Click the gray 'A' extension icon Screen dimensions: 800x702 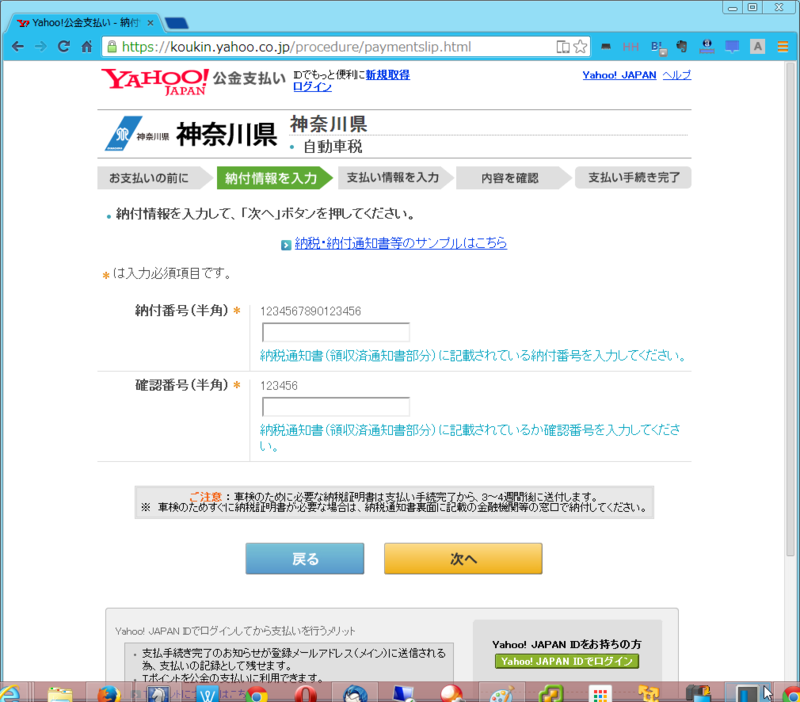(x=758, y=47)
